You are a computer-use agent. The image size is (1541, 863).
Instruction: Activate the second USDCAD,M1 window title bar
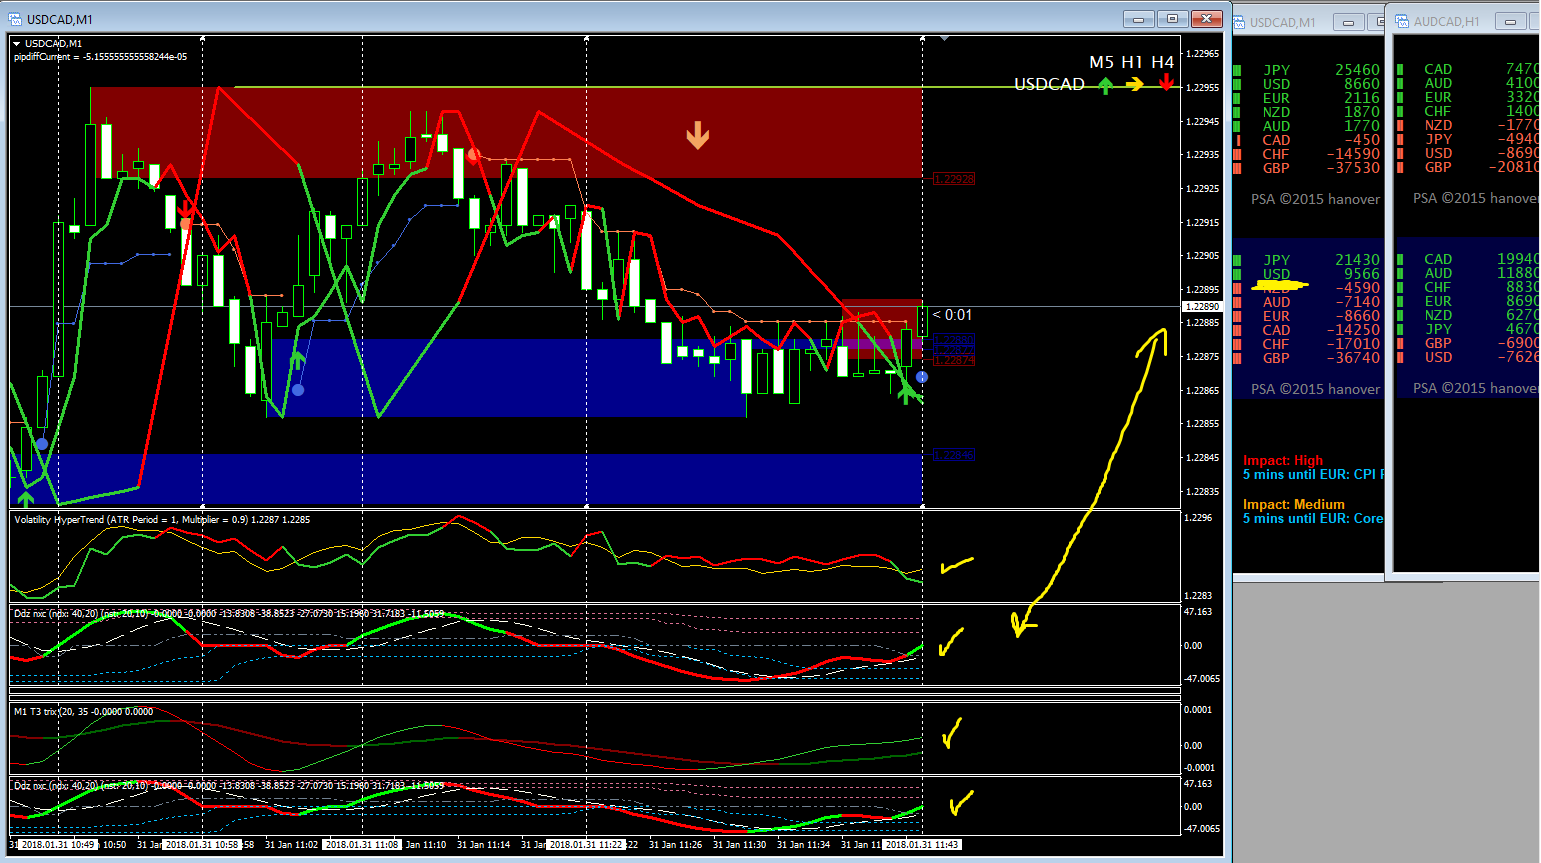click(1283, 22)
